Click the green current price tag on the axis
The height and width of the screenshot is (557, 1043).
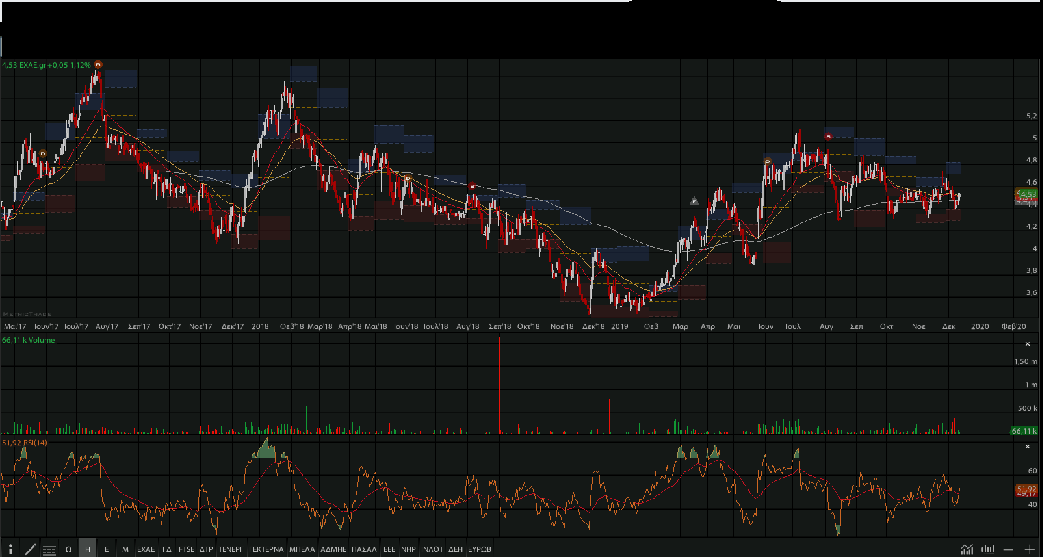click(1026, 194)
